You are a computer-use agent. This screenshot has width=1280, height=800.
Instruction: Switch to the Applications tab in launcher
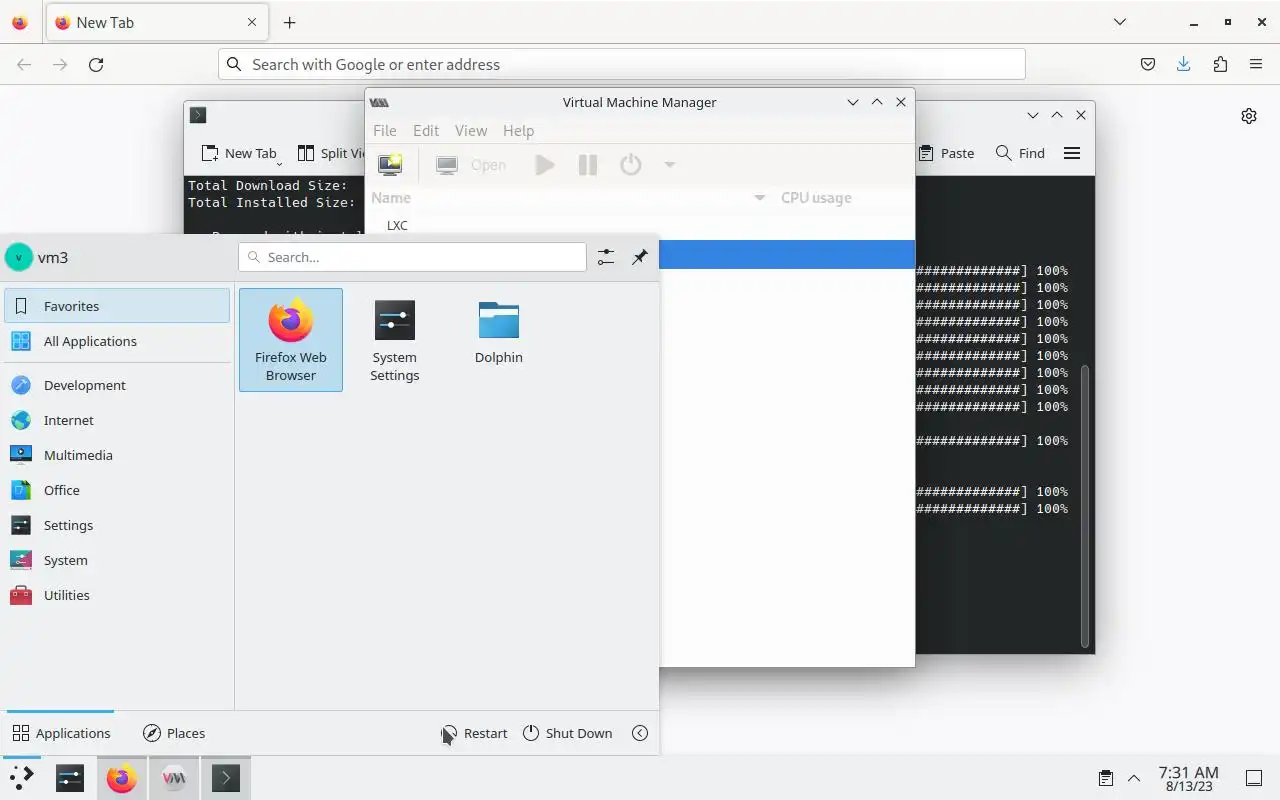click(x=61, y=733)
